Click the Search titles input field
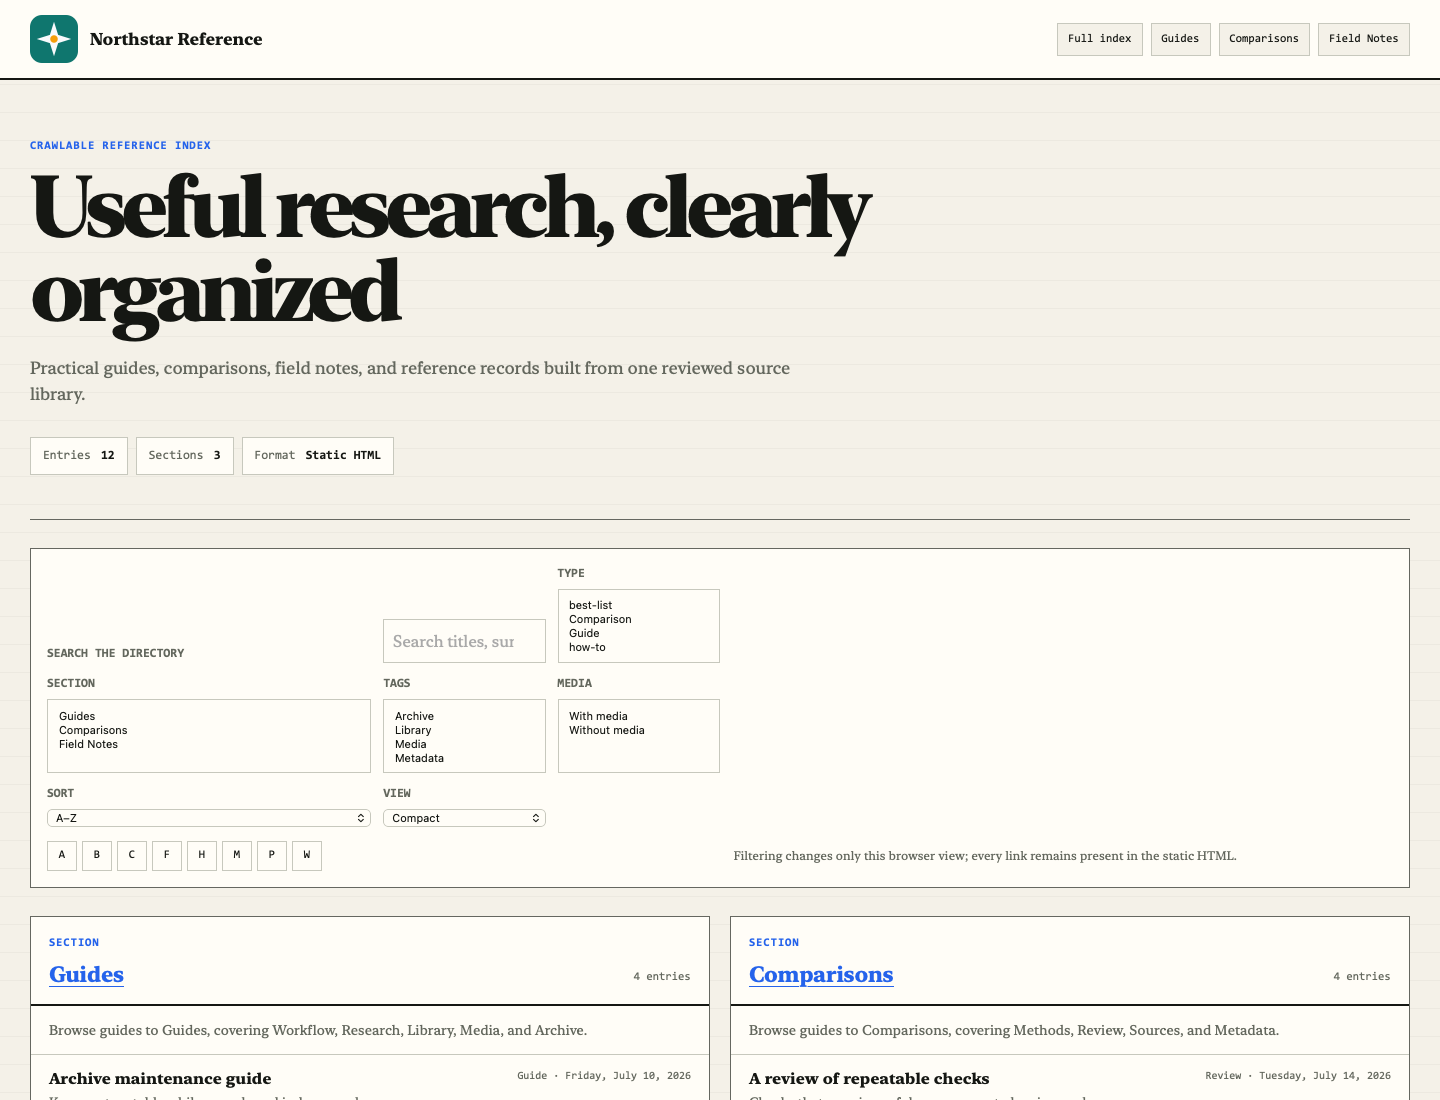Viewport: 1440px width, 1100px height. pos(464,641)
